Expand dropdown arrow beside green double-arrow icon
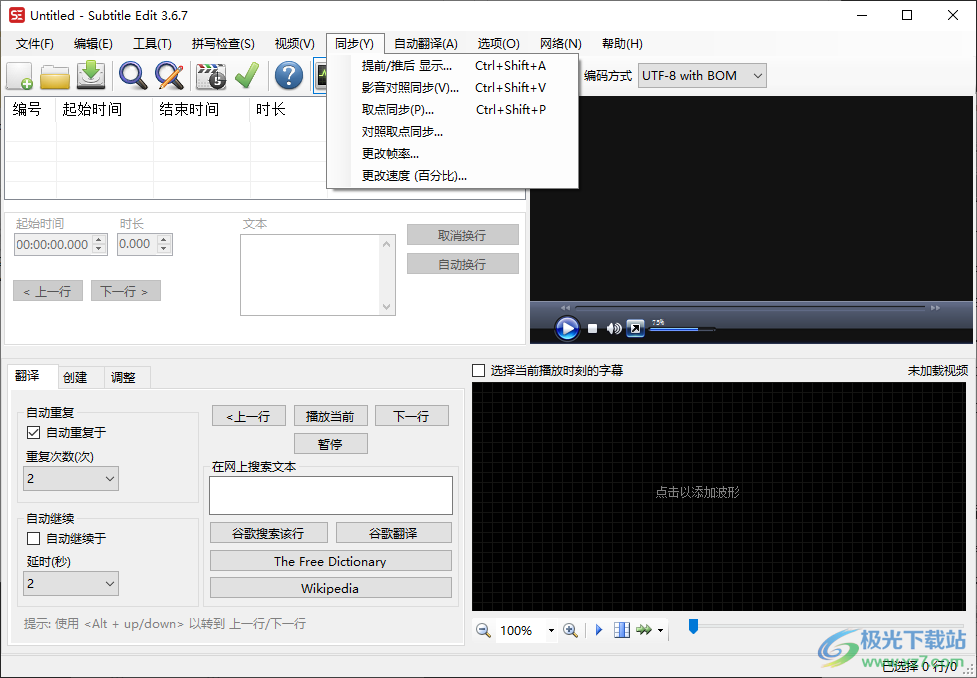977x678 pixels. 660,631
